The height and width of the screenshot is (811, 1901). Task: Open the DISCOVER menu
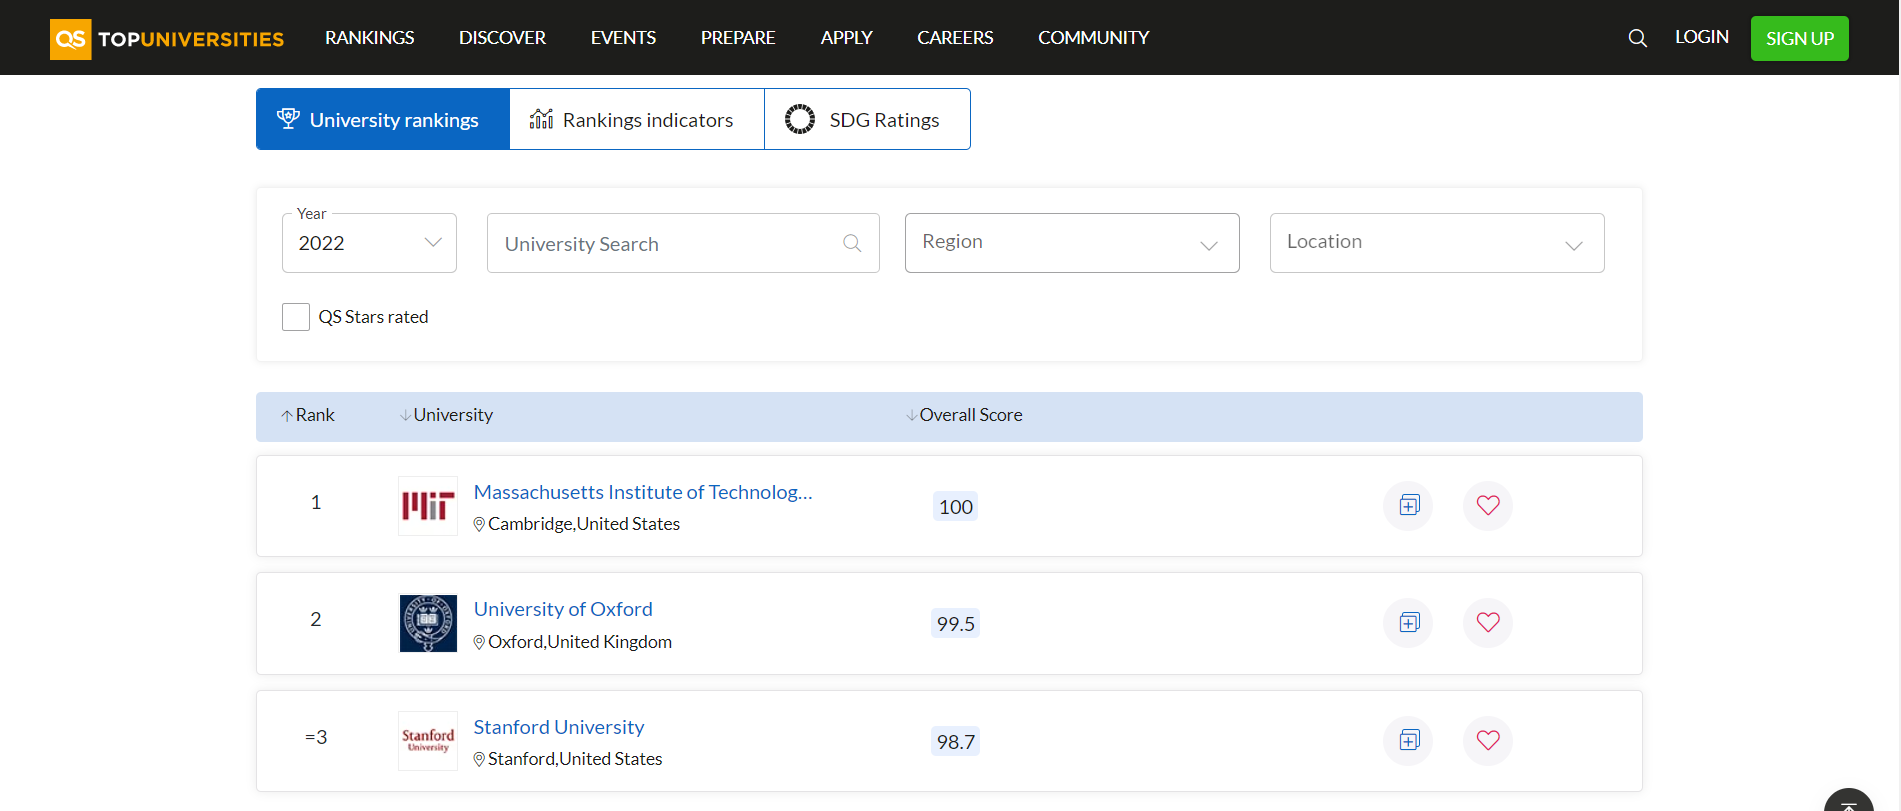coord(502,38)
